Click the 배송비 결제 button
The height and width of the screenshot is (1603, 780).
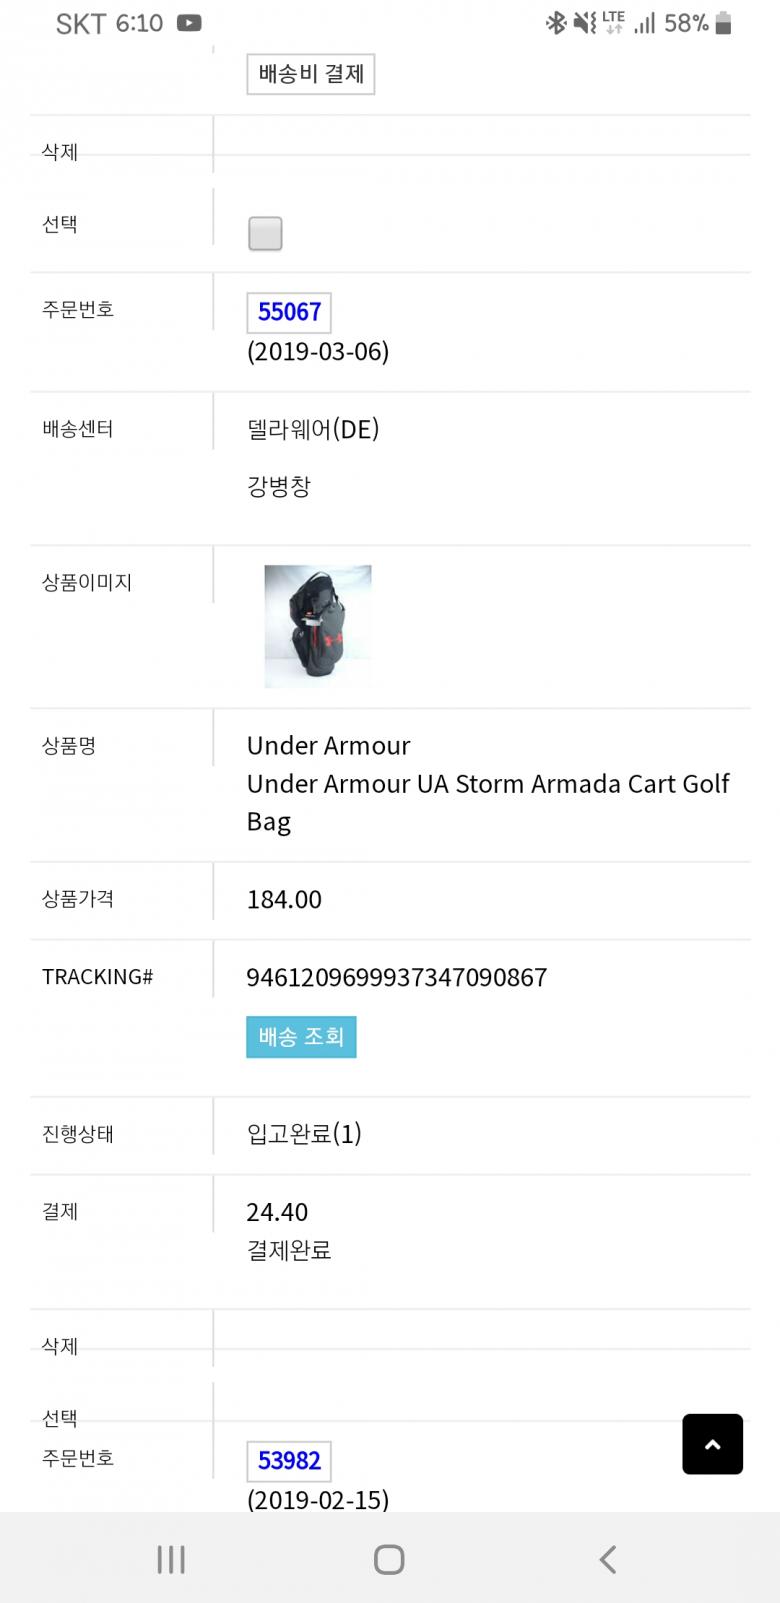pos(310,74)
